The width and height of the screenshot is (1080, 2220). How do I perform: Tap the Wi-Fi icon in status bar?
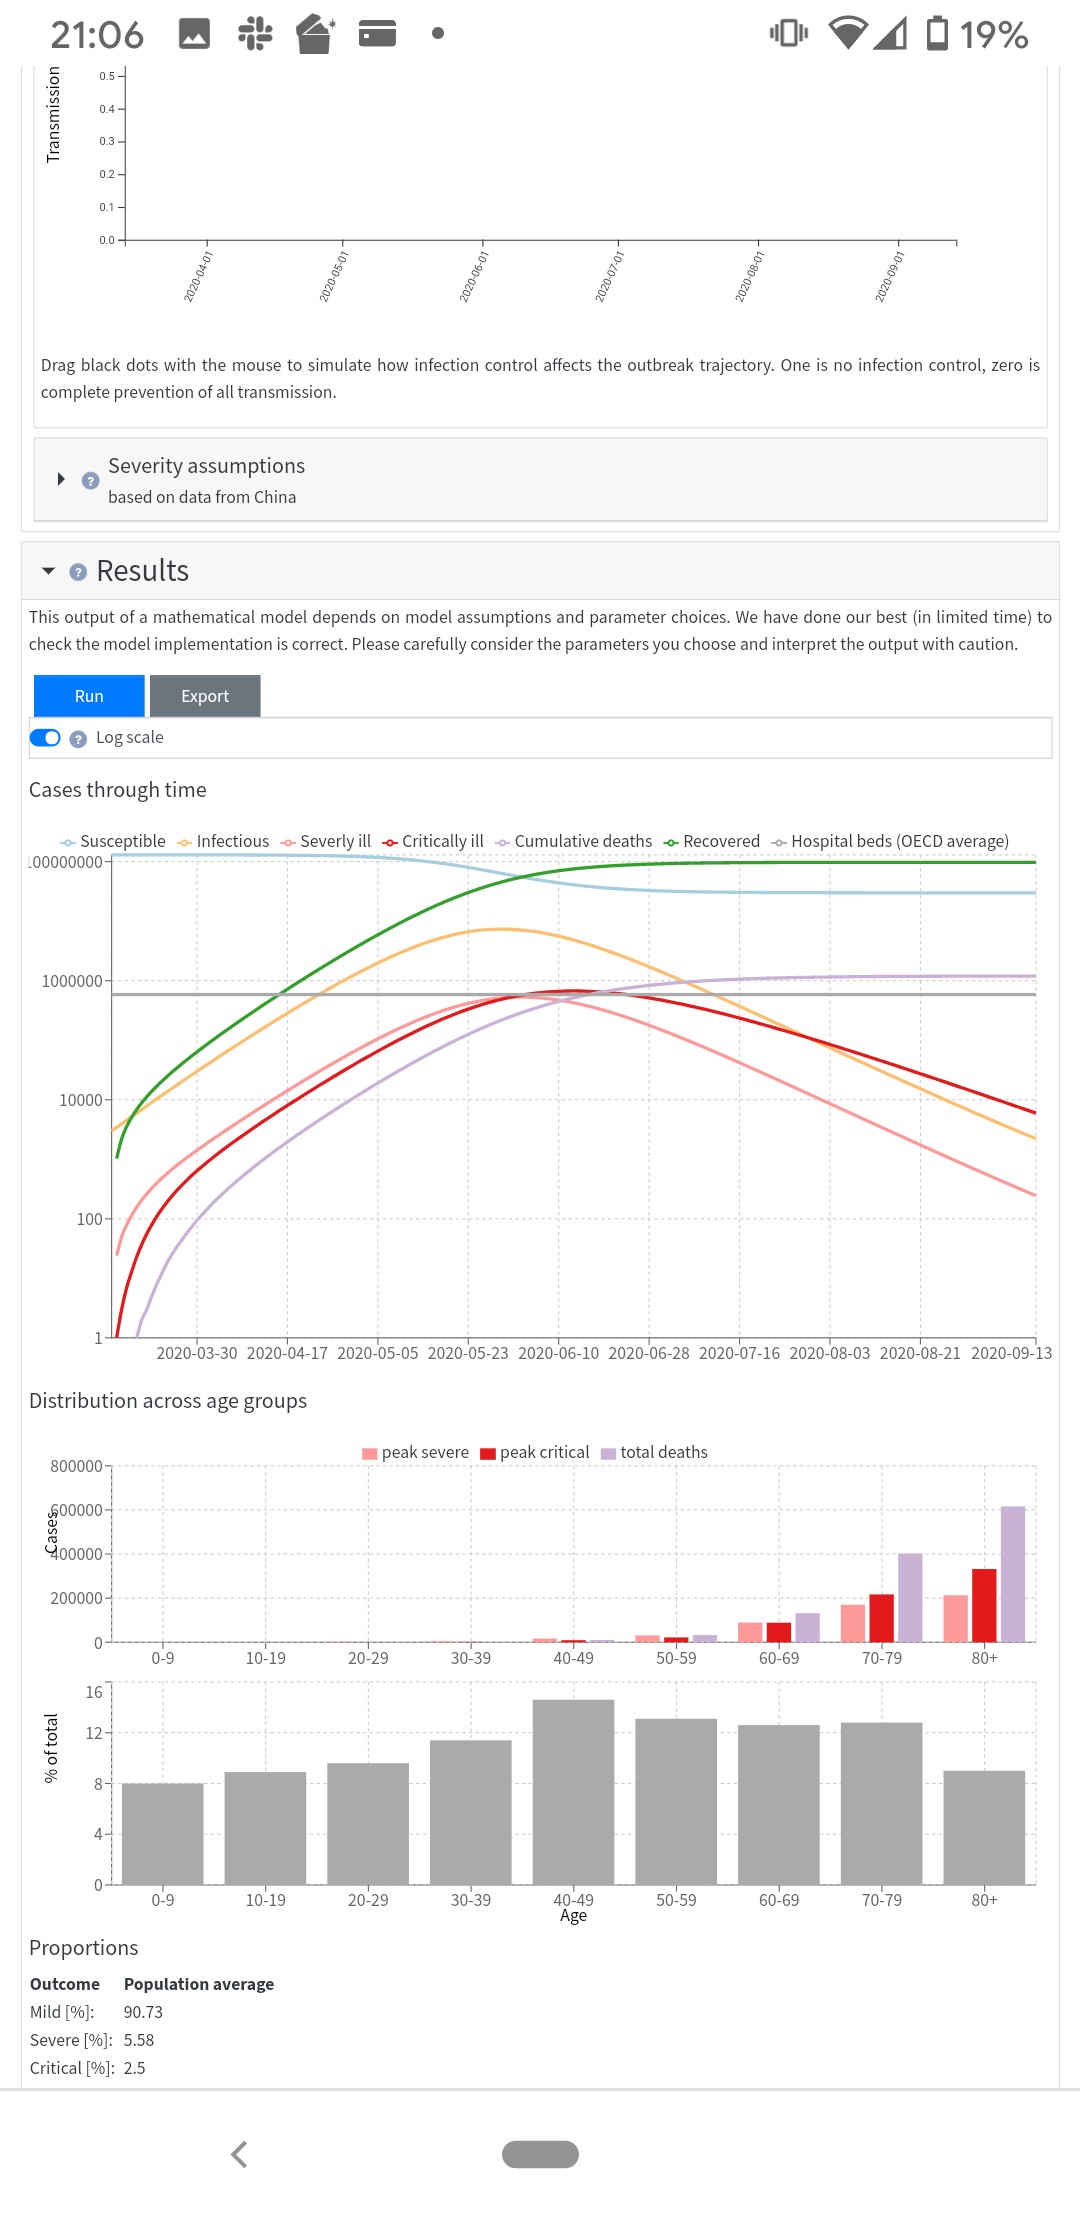847,34
